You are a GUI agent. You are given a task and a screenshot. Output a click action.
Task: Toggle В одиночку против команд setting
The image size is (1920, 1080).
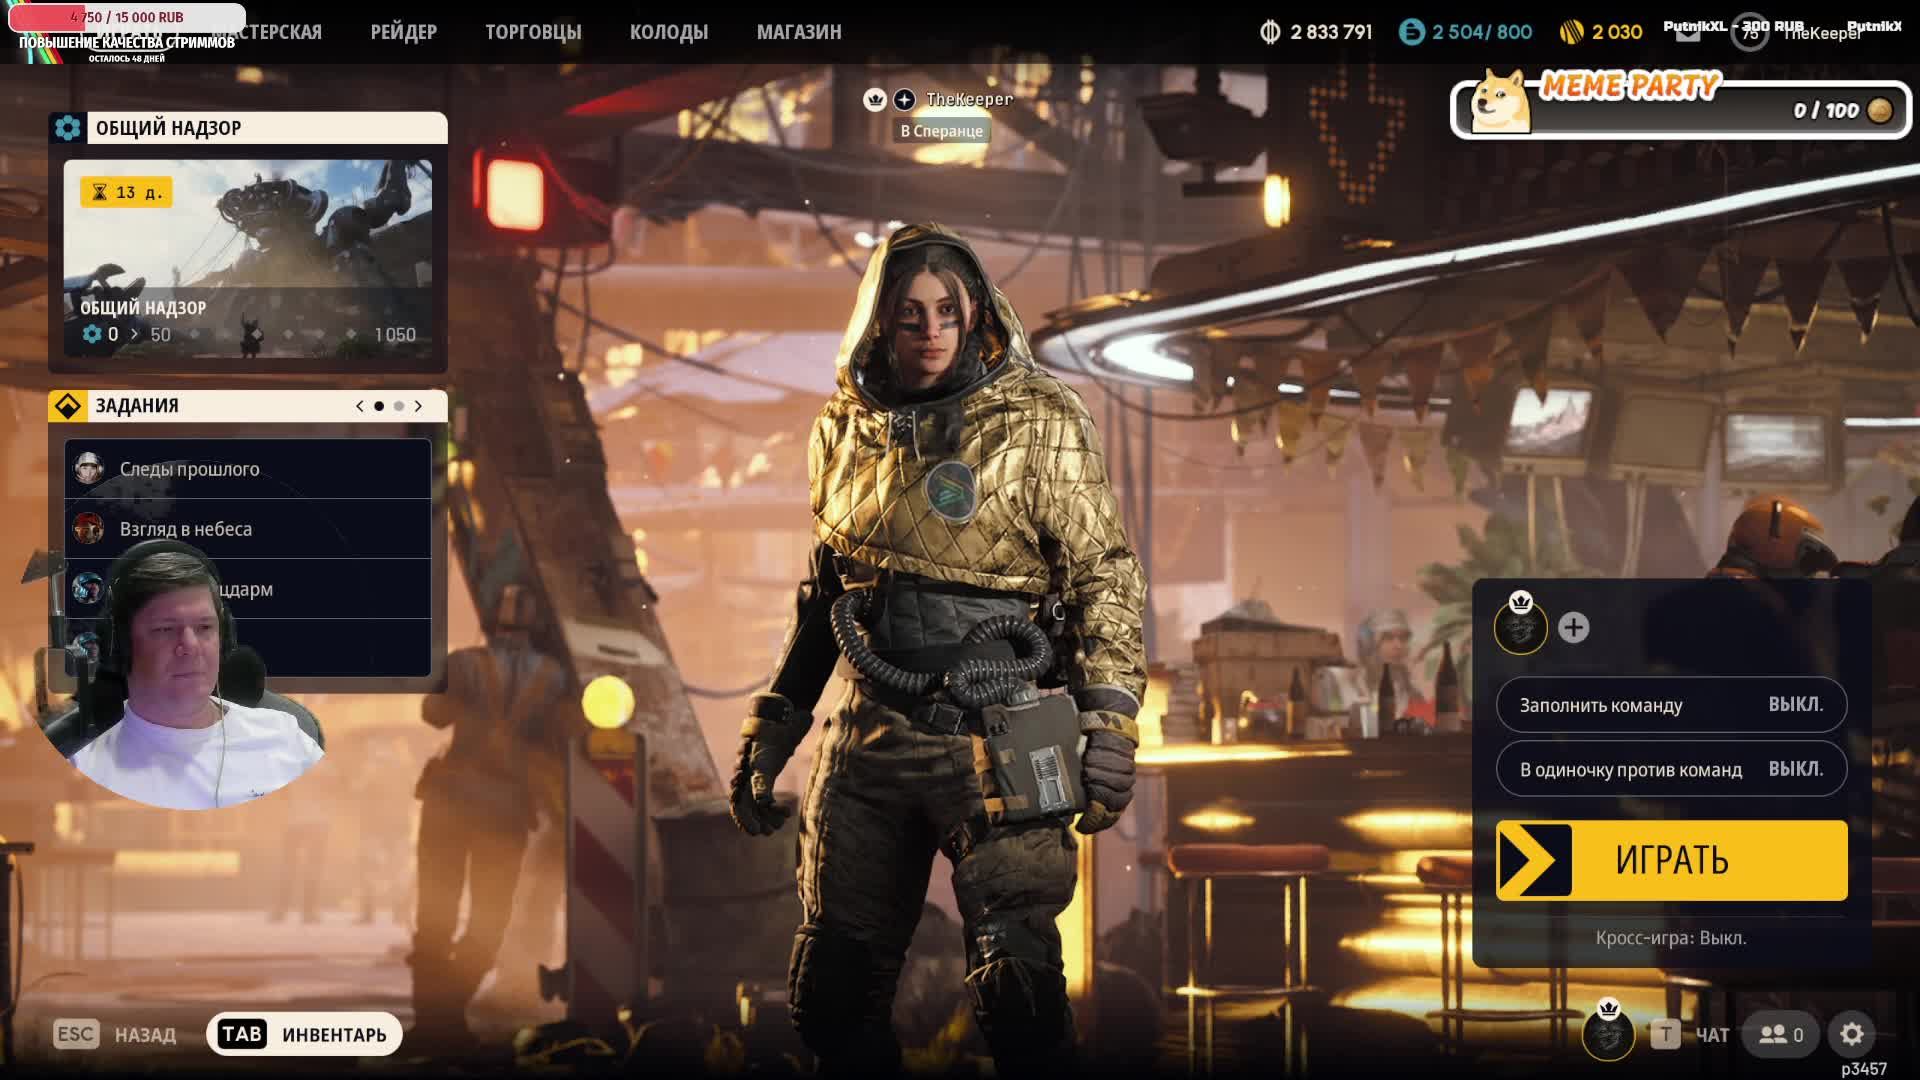(1671, 769)
